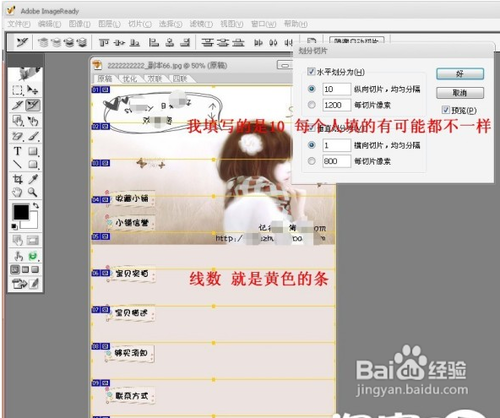The image size is (500, 418).
Task: Click Distribute Bottom Edges icon in options bar
Action: pyautogui.click(x=238, y=43)
